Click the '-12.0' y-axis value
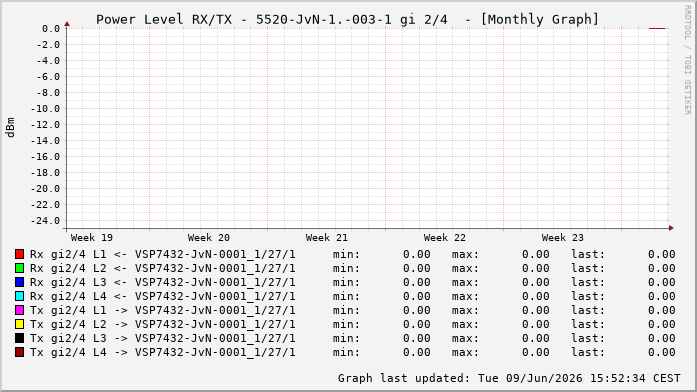 45,125
